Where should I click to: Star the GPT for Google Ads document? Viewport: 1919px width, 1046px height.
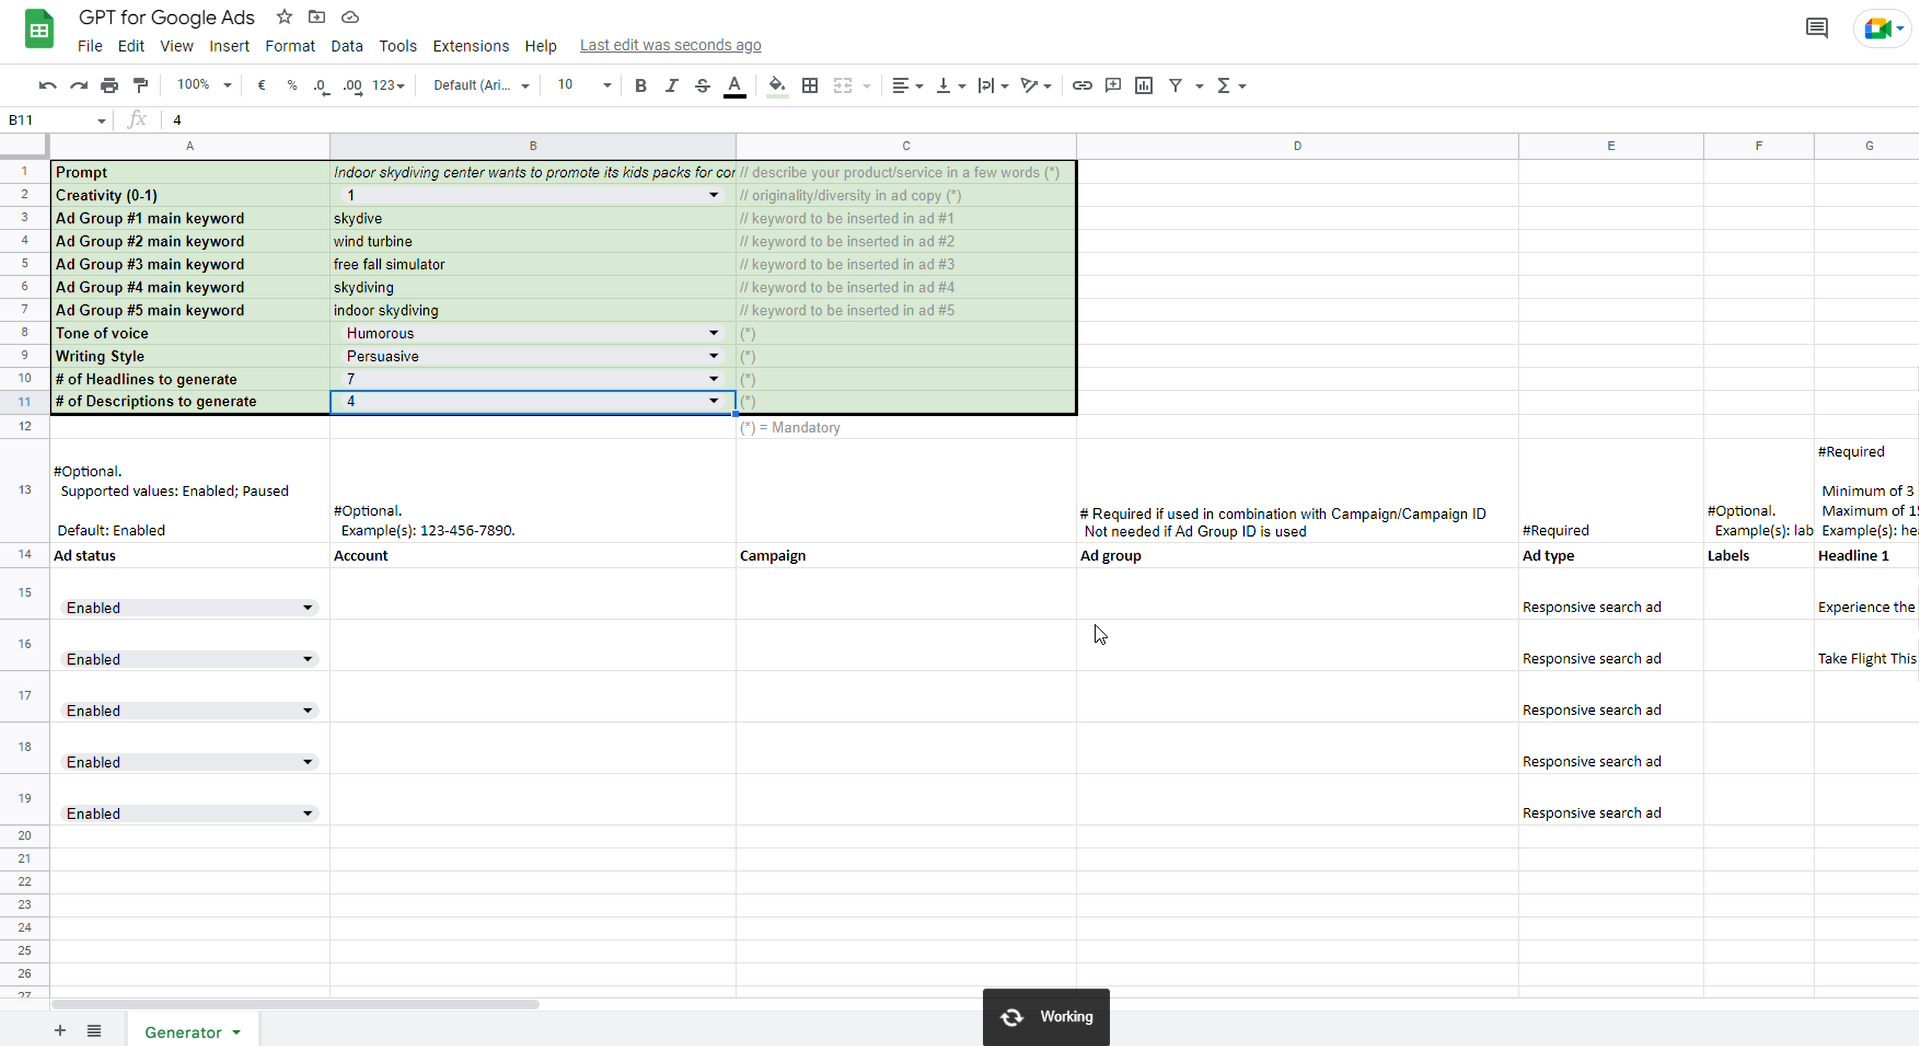[x=285, y=17]
